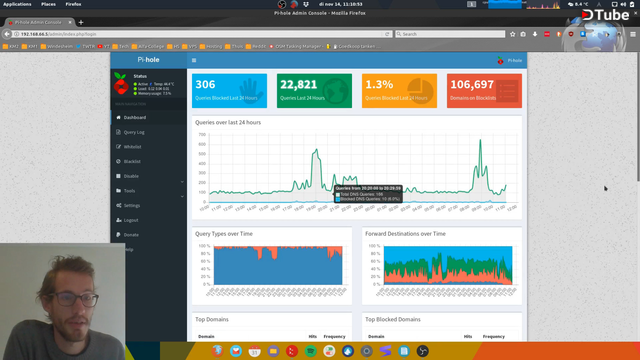Open the Query Log sidebar item

pos(149,132)
